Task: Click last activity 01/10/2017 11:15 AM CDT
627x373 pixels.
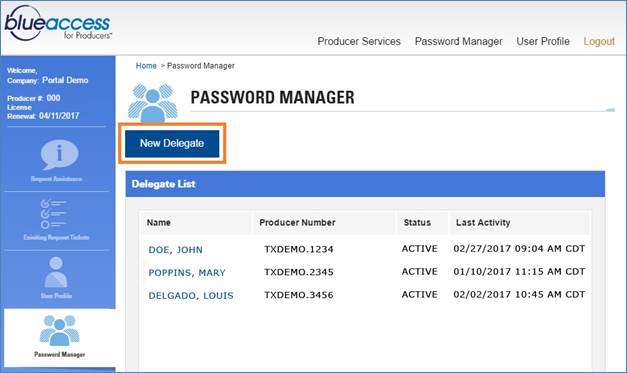Action: (519, 271)
